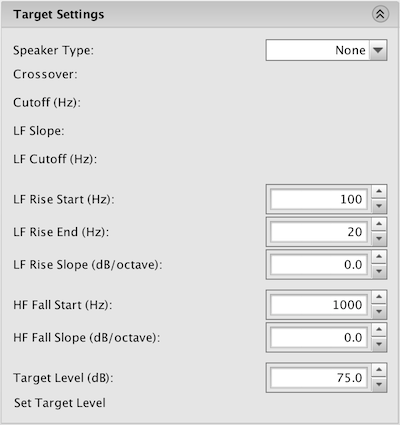Focus the Target Level dB field
The width and height of the screenshot is (400, 425).
point(319,378)
